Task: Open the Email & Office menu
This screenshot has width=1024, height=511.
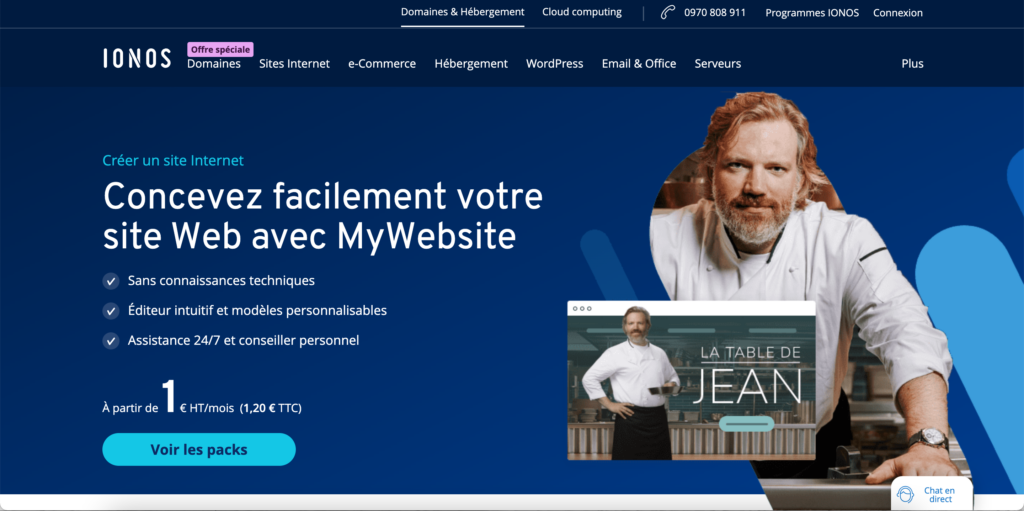Action: coord(639,64)
